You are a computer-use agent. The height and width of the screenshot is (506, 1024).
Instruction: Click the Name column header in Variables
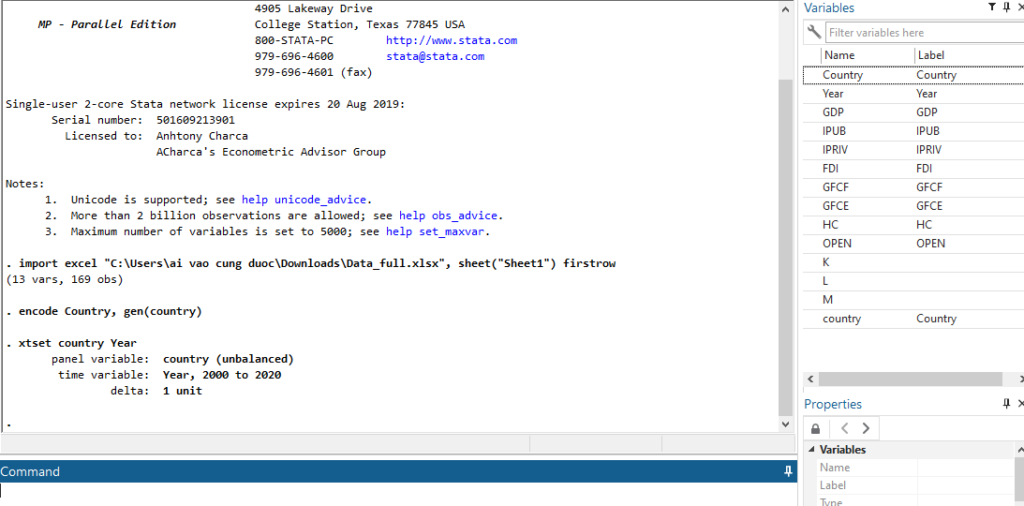pos(840,55)
